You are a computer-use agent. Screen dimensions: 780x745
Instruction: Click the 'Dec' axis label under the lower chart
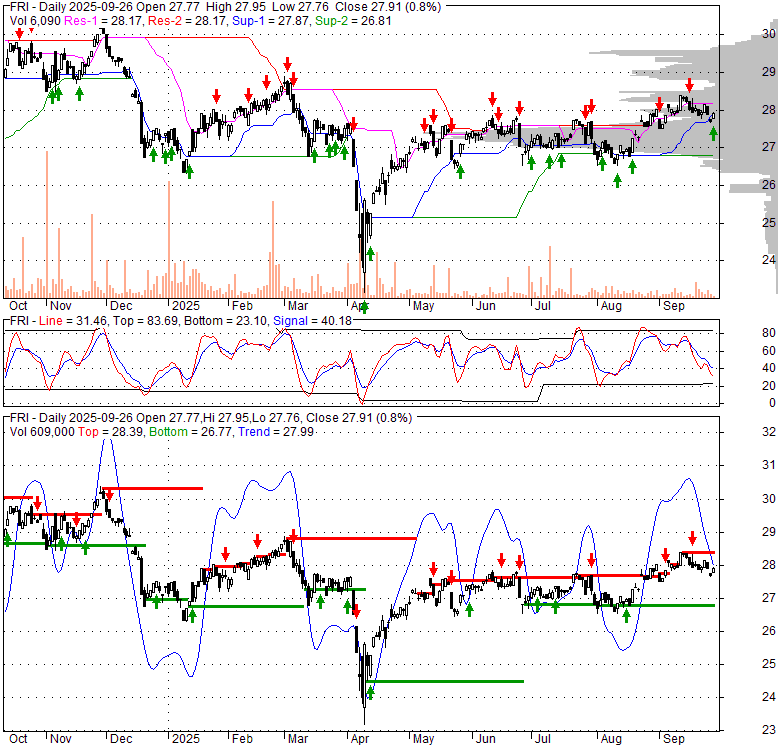[x=121, y=739]
